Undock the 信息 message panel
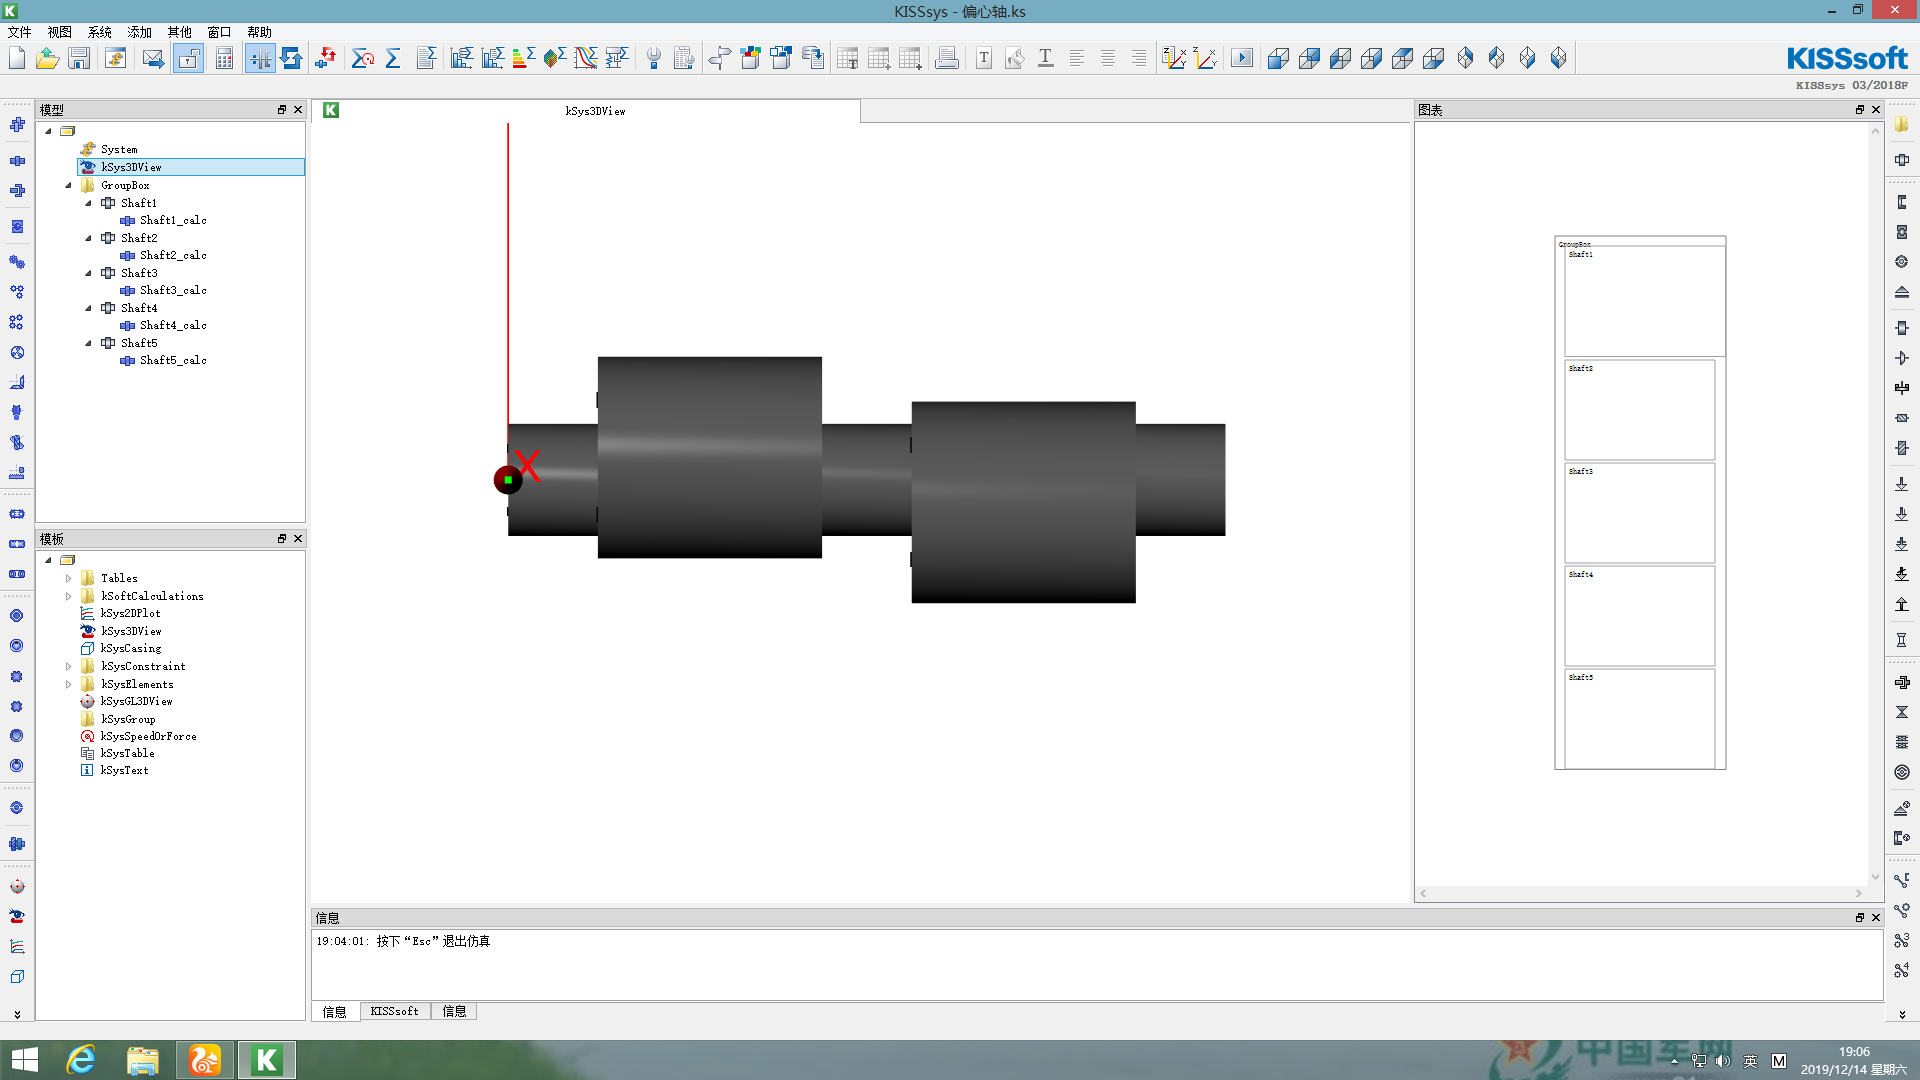 pyautogui.click(x=1860, y=918)
